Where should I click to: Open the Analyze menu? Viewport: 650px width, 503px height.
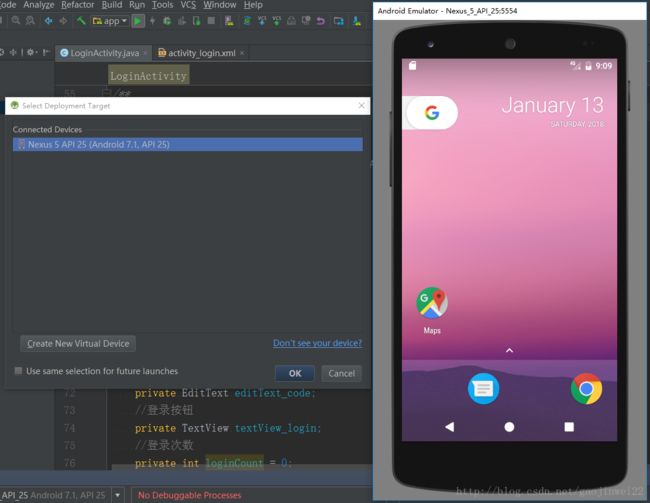click(x=39, y=5)
